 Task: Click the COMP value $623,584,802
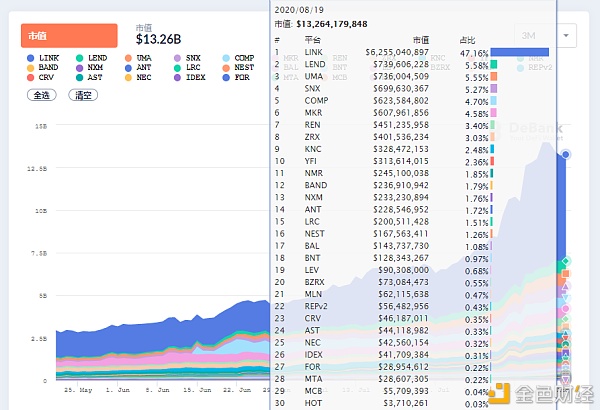[x=401, y=101]
